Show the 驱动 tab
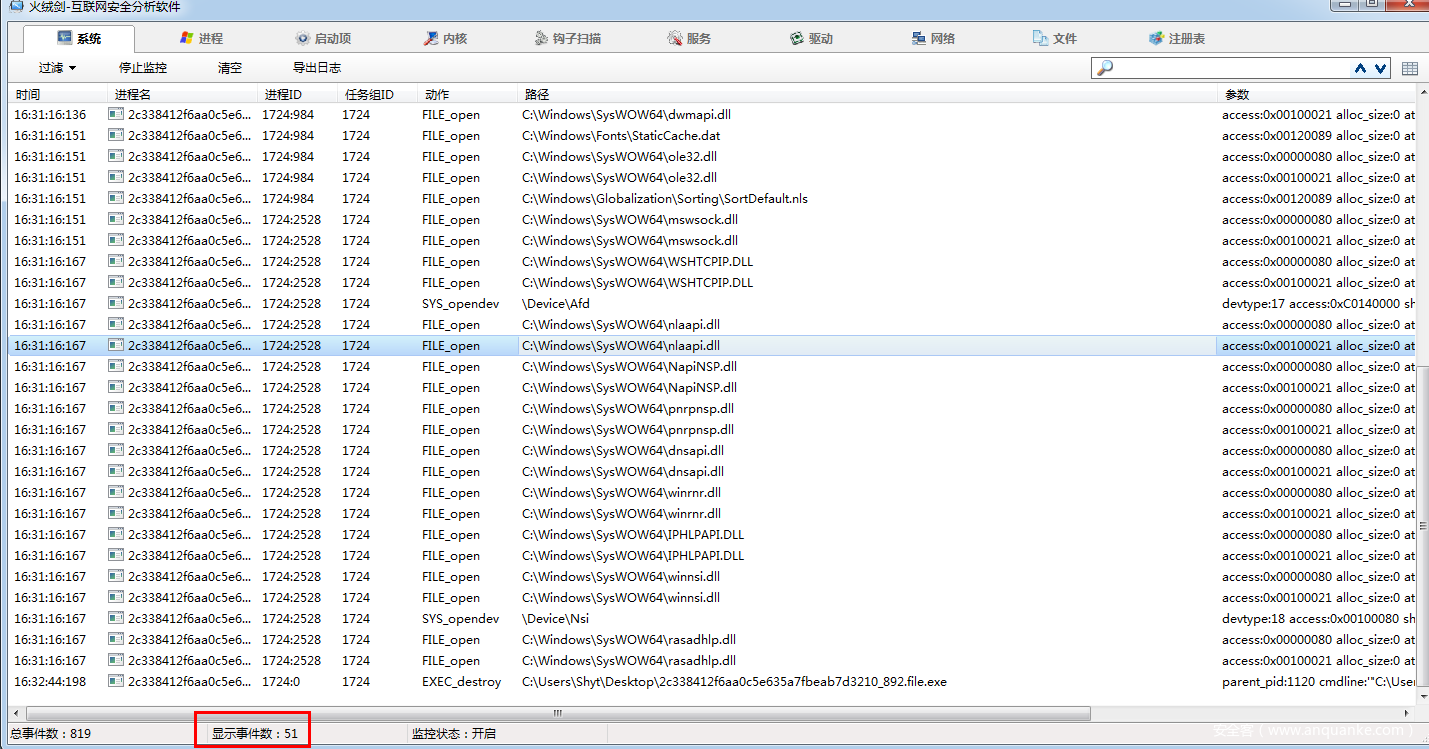The image size is (1429, 749). click(810, 39)
